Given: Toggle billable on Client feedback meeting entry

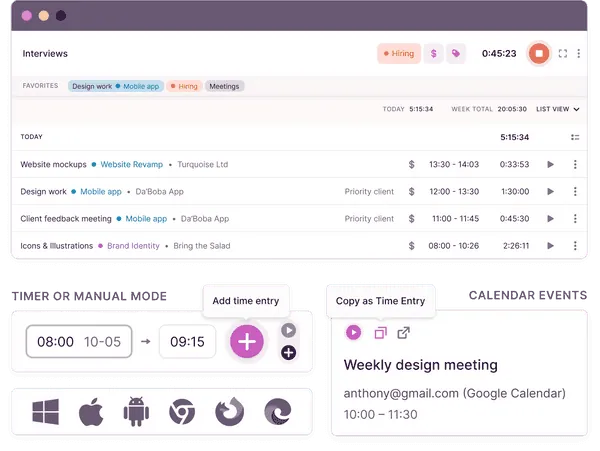Looking at the screenshot, I should (x=411, y=219).
